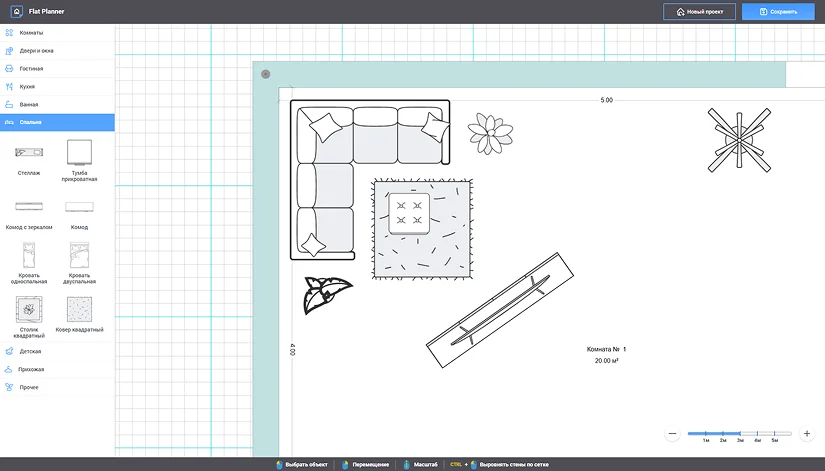Click the Гостиная sofa icon
Viewport: 825px width, 471px height.
(9, 68)
